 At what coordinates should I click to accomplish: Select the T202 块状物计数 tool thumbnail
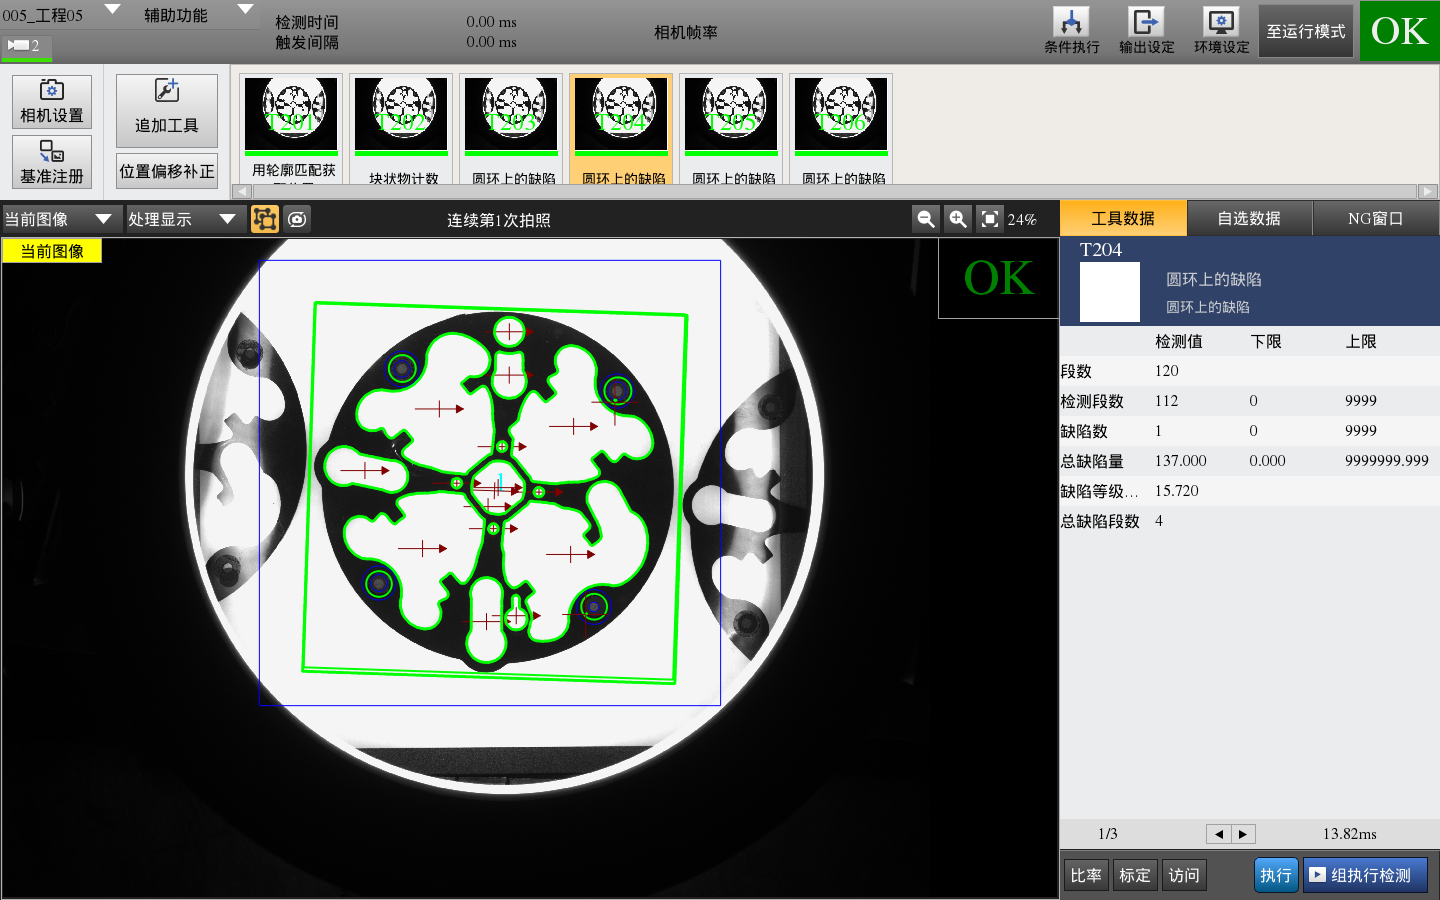tap(401, 128)
